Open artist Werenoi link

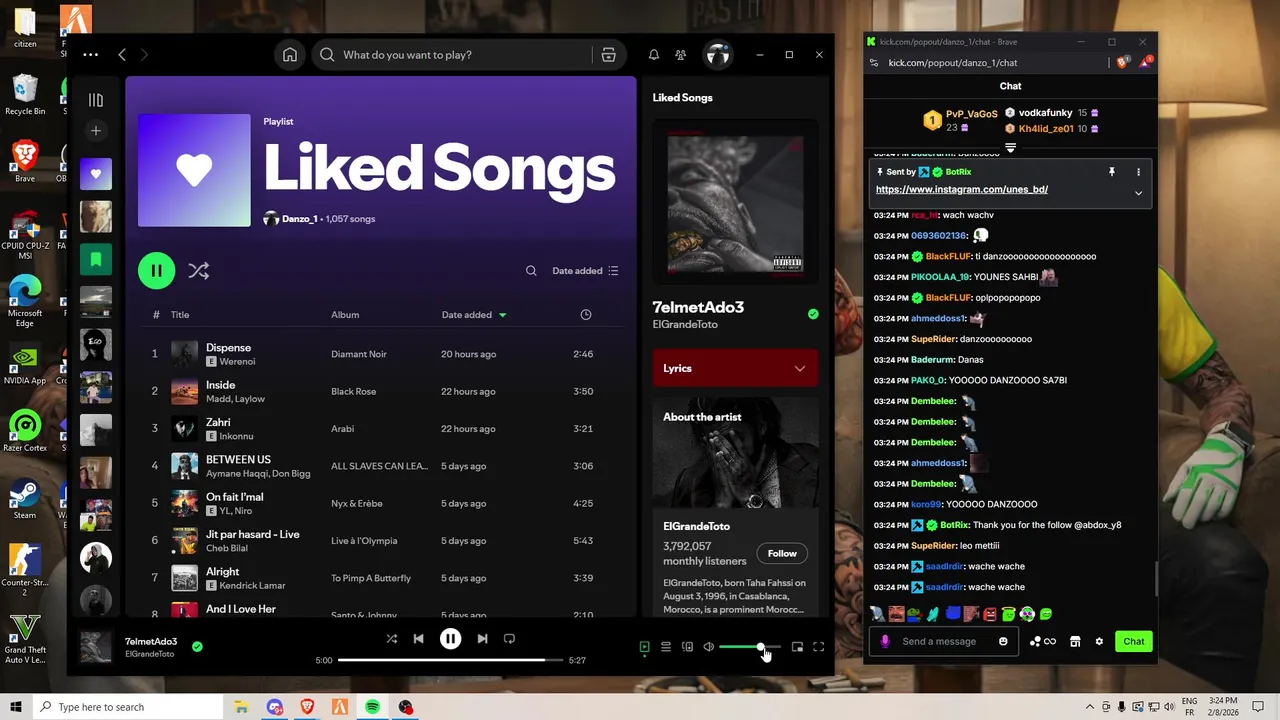(237, 361)
